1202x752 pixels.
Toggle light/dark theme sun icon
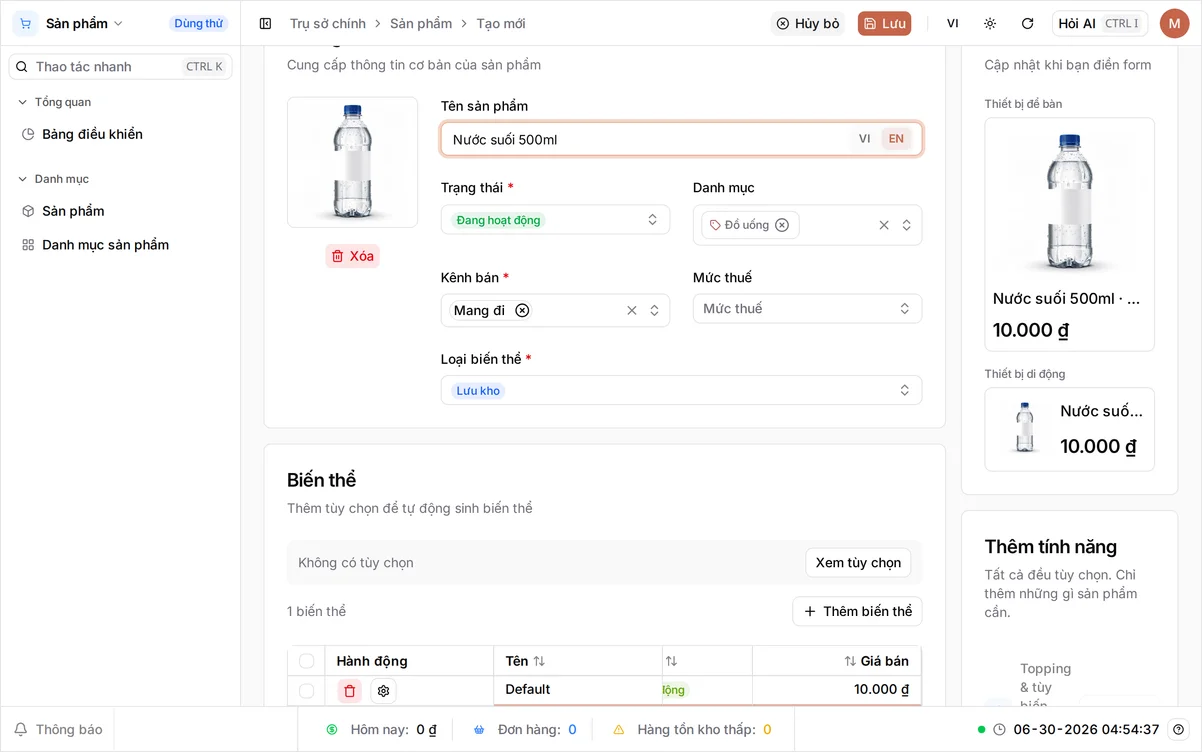tap(990, 23)
